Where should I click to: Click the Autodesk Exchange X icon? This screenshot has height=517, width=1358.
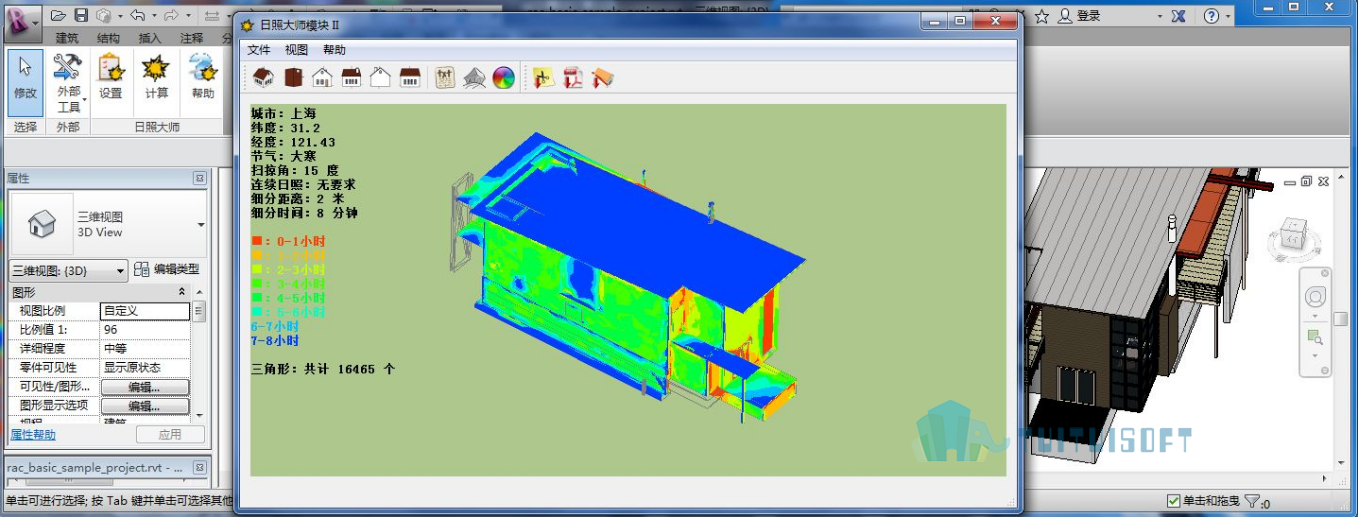point(1179,16)
